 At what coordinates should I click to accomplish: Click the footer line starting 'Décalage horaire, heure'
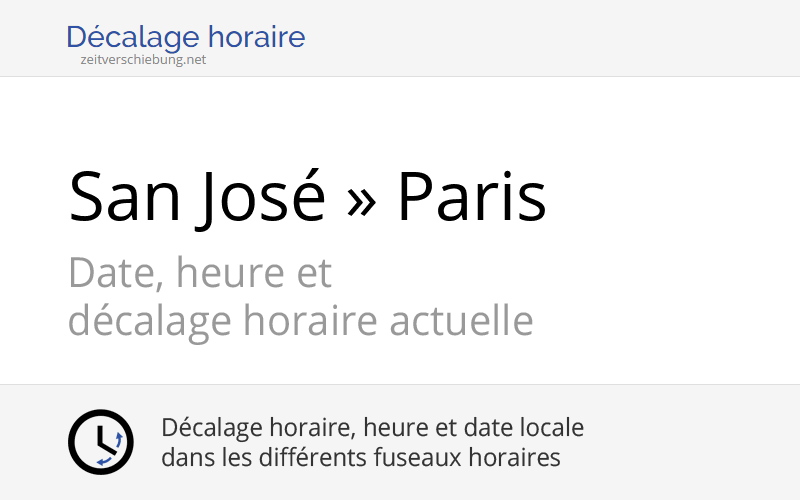[x=372, y=428]
